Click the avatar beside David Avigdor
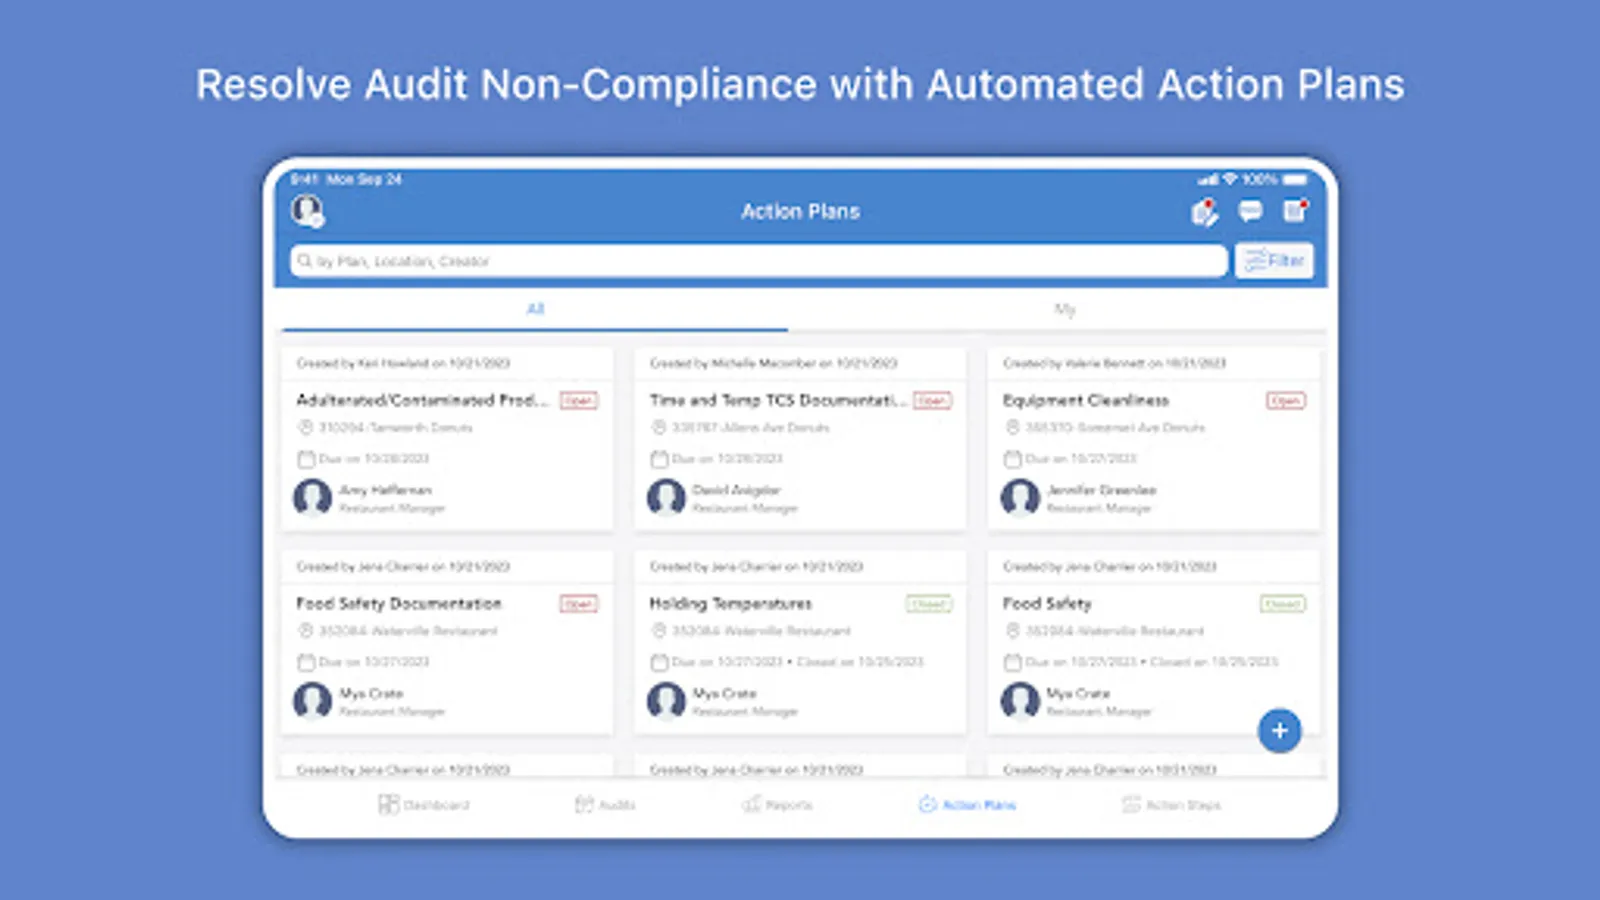 coord(666,497)
